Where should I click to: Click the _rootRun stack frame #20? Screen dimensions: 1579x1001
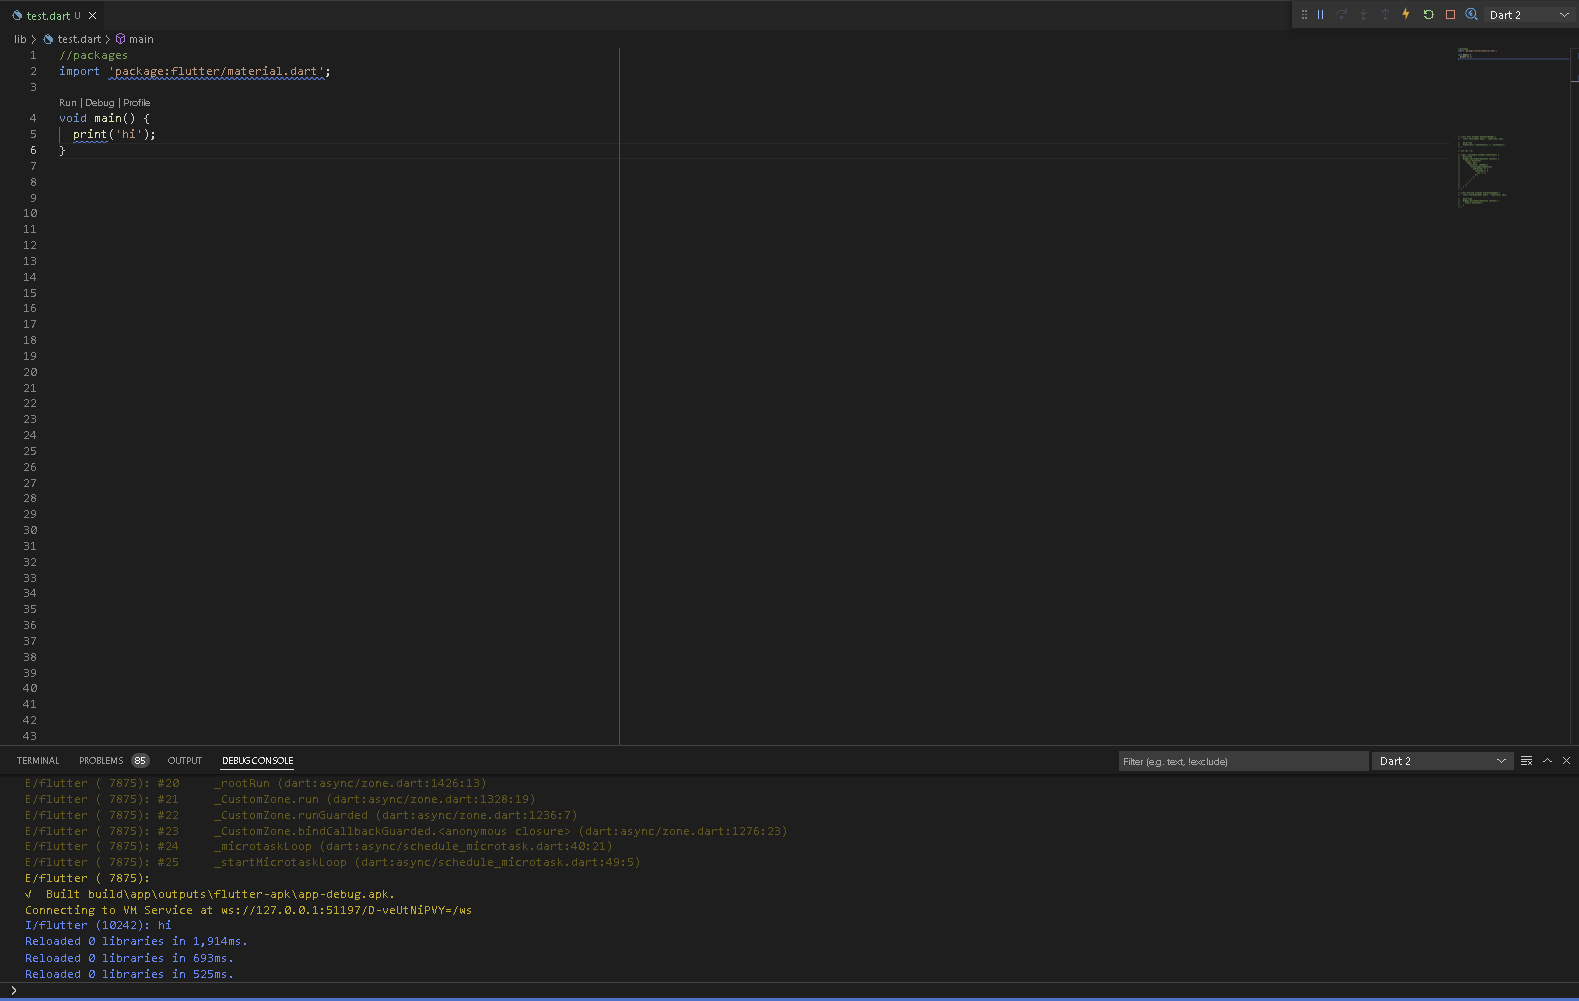[256, 783]
